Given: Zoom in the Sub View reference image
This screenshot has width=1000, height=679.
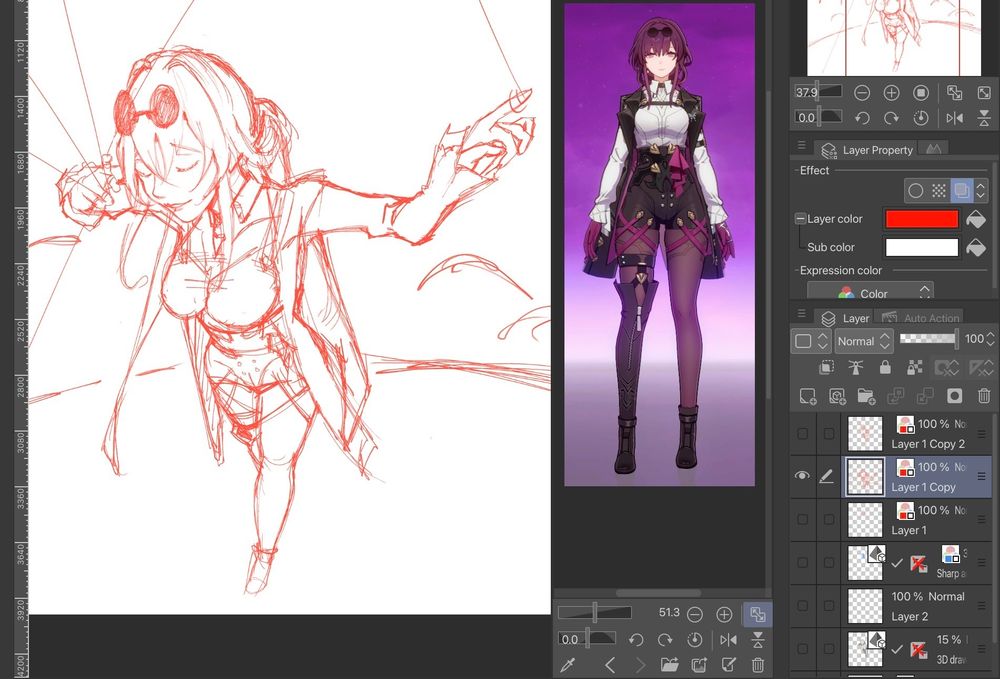Looking at the screenshot, I should [x=724, y=615].
